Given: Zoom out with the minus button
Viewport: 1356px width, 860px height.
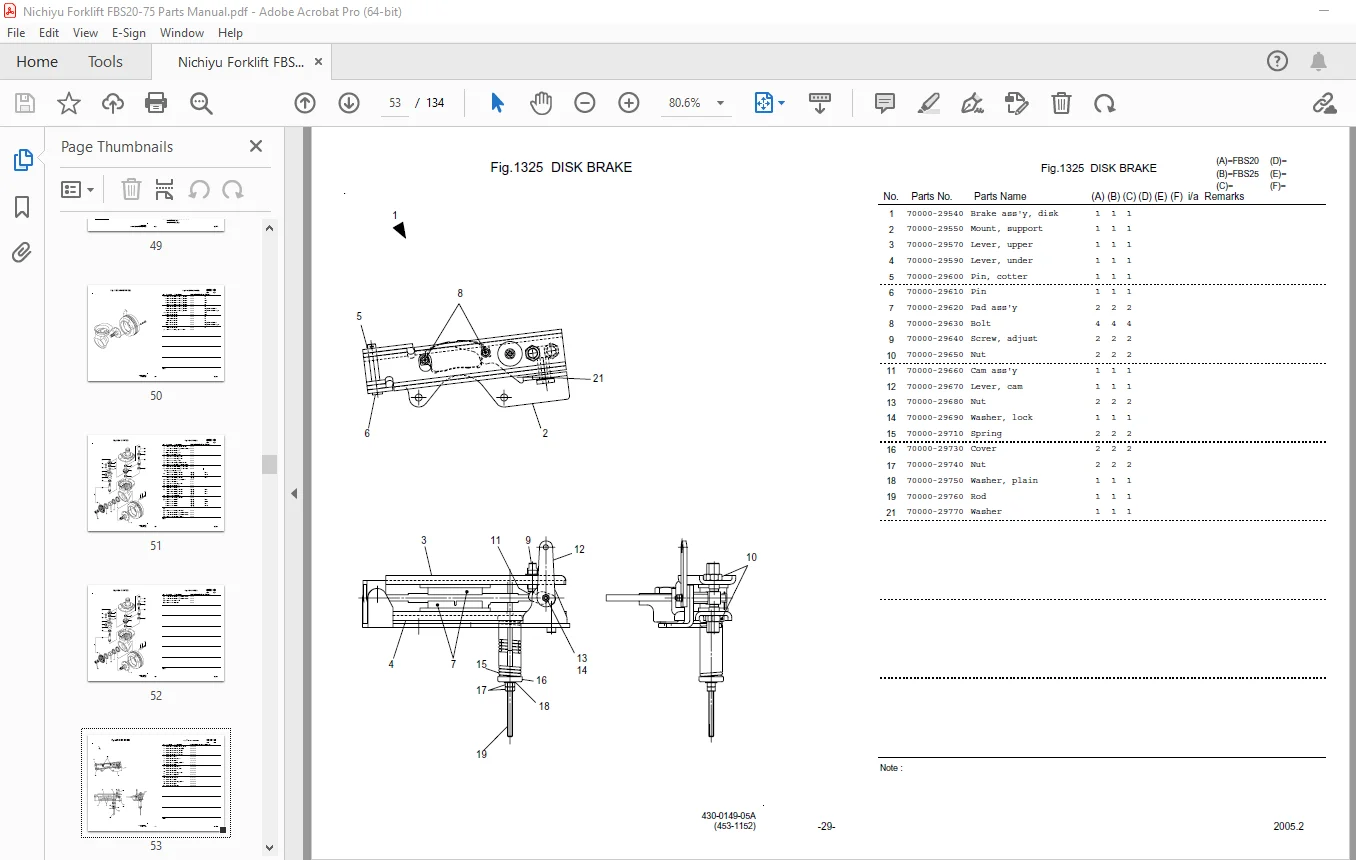Looking at the screenshot, I should [585, 103].
